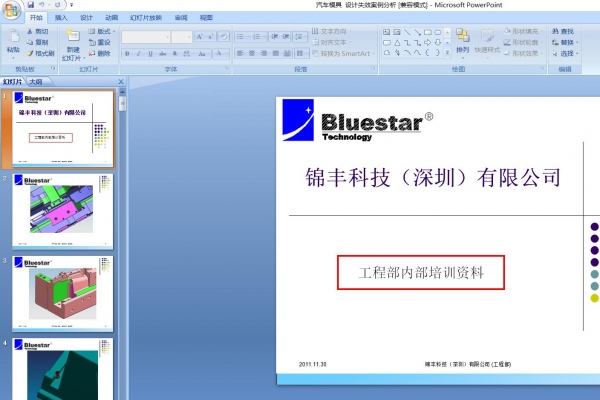
Task: Toggle center text alignment
Action: (252, 54)
